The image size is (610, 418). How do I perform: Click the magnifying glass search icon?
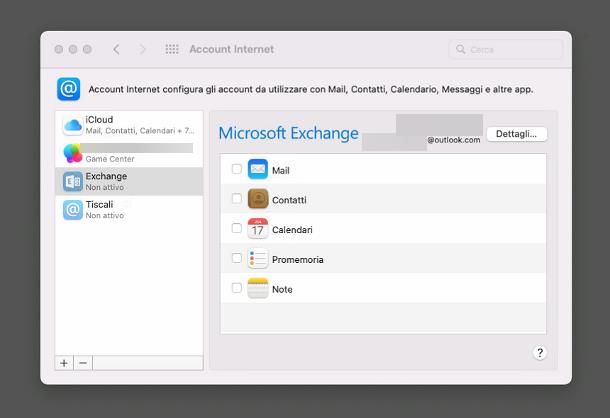pyautogui.click(x=461, y=49)
